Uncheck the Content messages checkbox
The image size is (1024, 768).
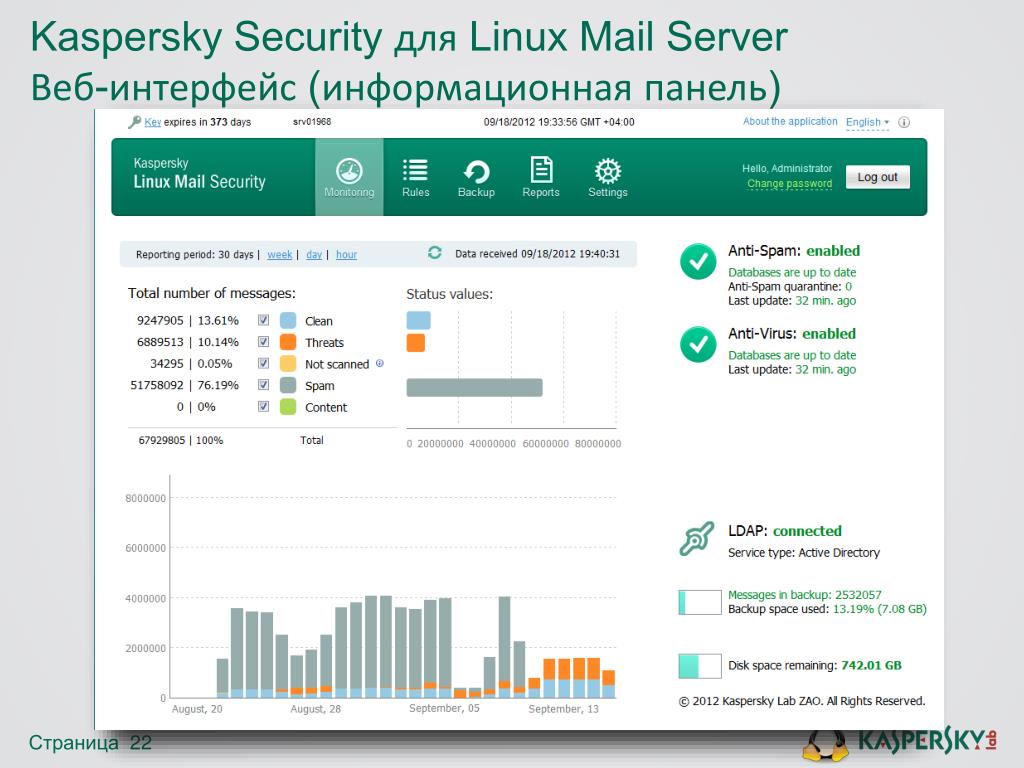point(263,406)
